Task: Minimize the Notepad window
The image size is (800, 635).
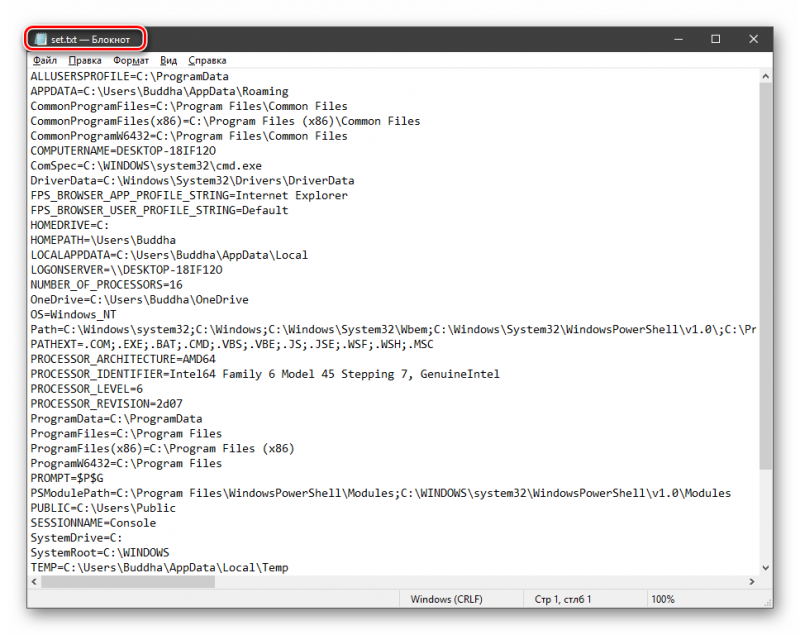Action: pyautogui.click(x=678, y=39)
